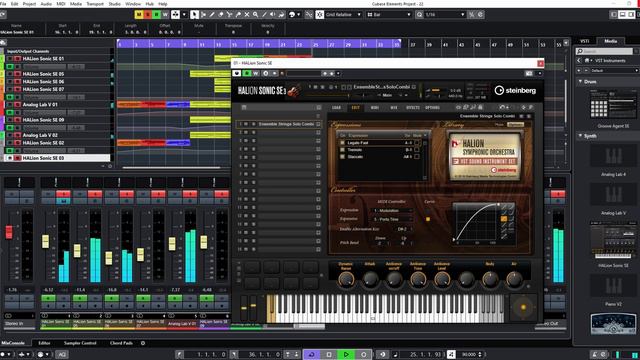Open the Default dropdown in Media panel
The image size is (640, 360).
pos(614,71)
